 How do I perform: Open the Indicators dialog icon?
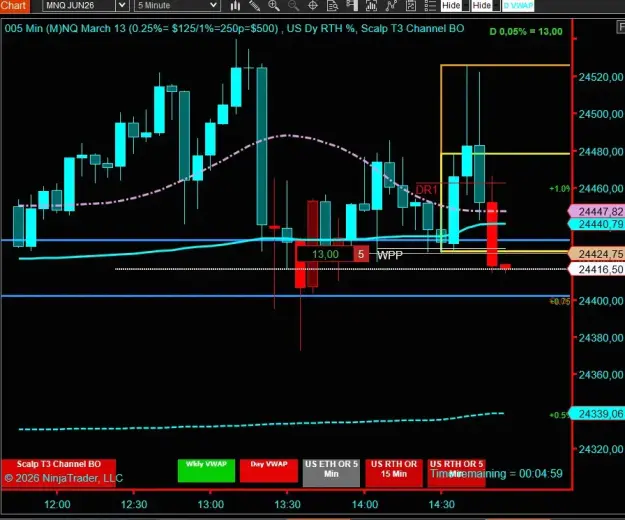(x=371, y=6)
